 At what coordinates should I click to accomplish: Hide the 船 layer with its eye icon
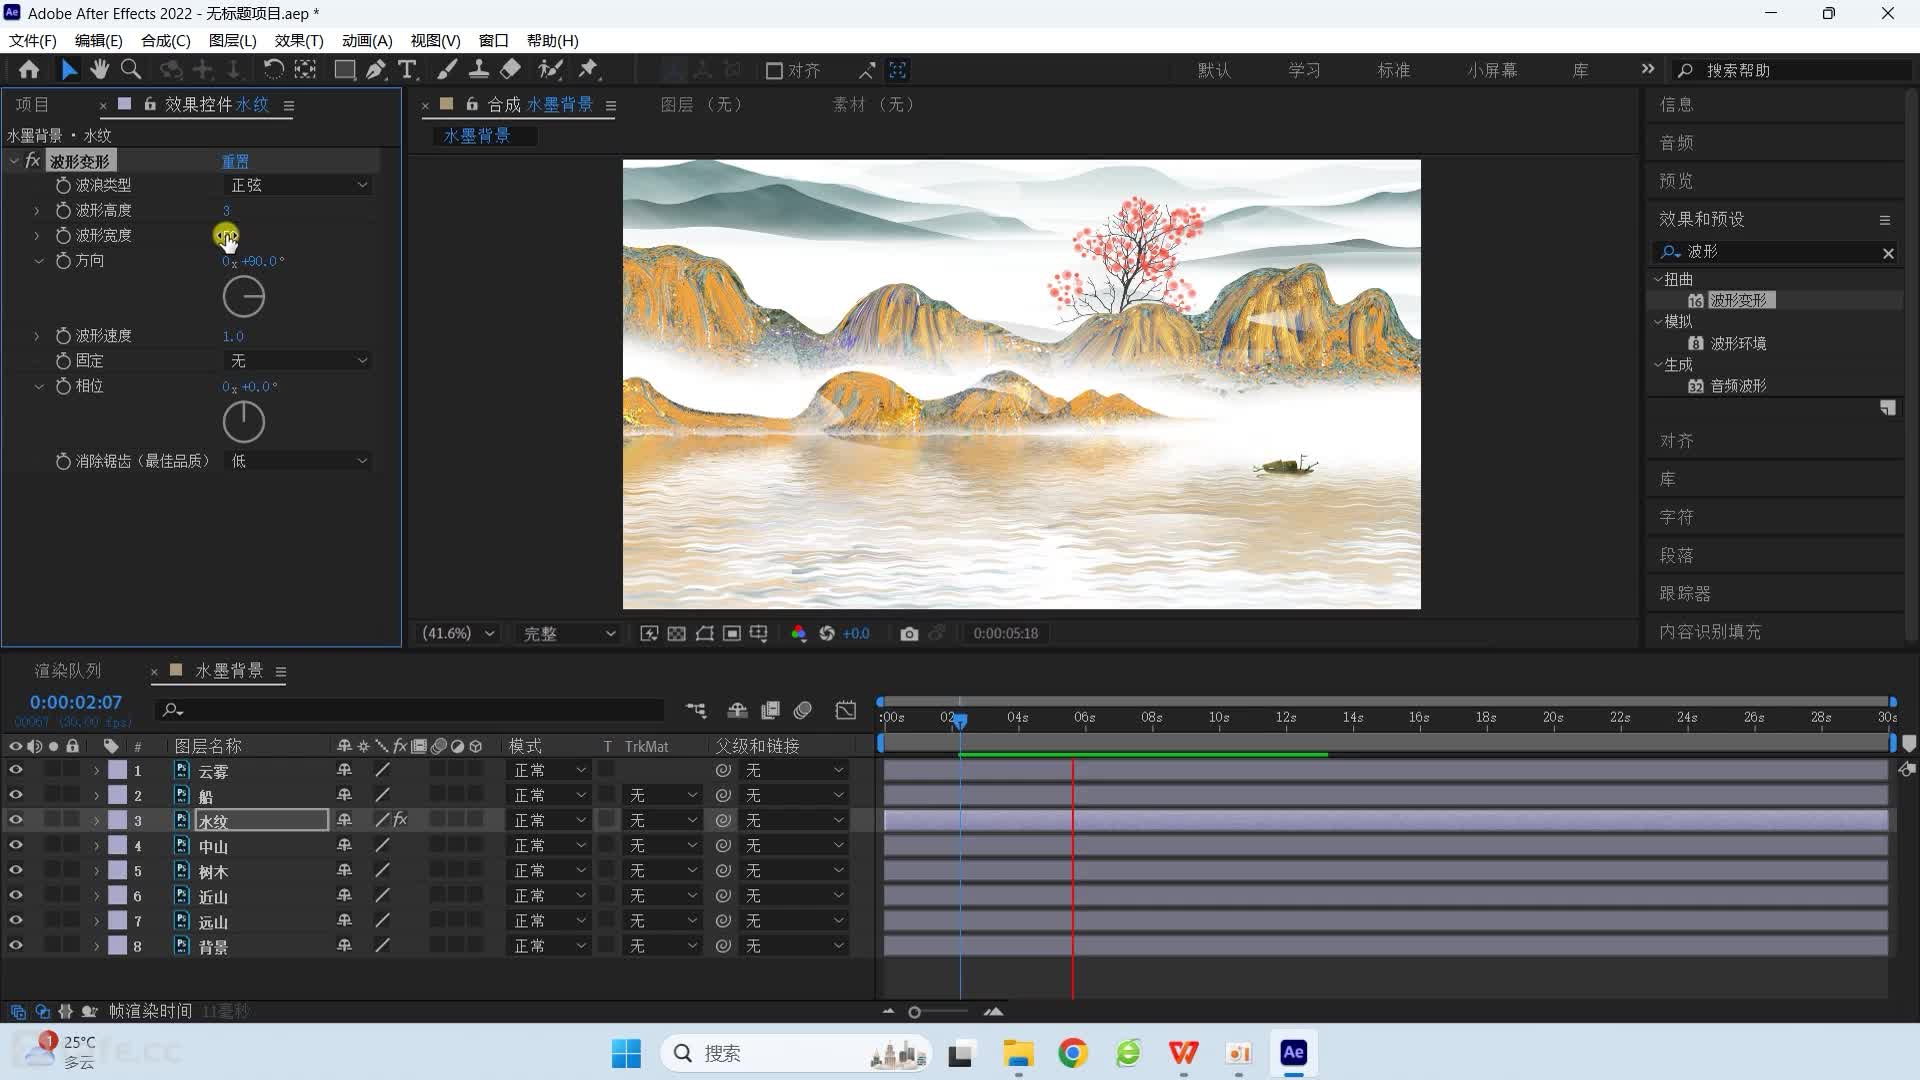[15, 796]
